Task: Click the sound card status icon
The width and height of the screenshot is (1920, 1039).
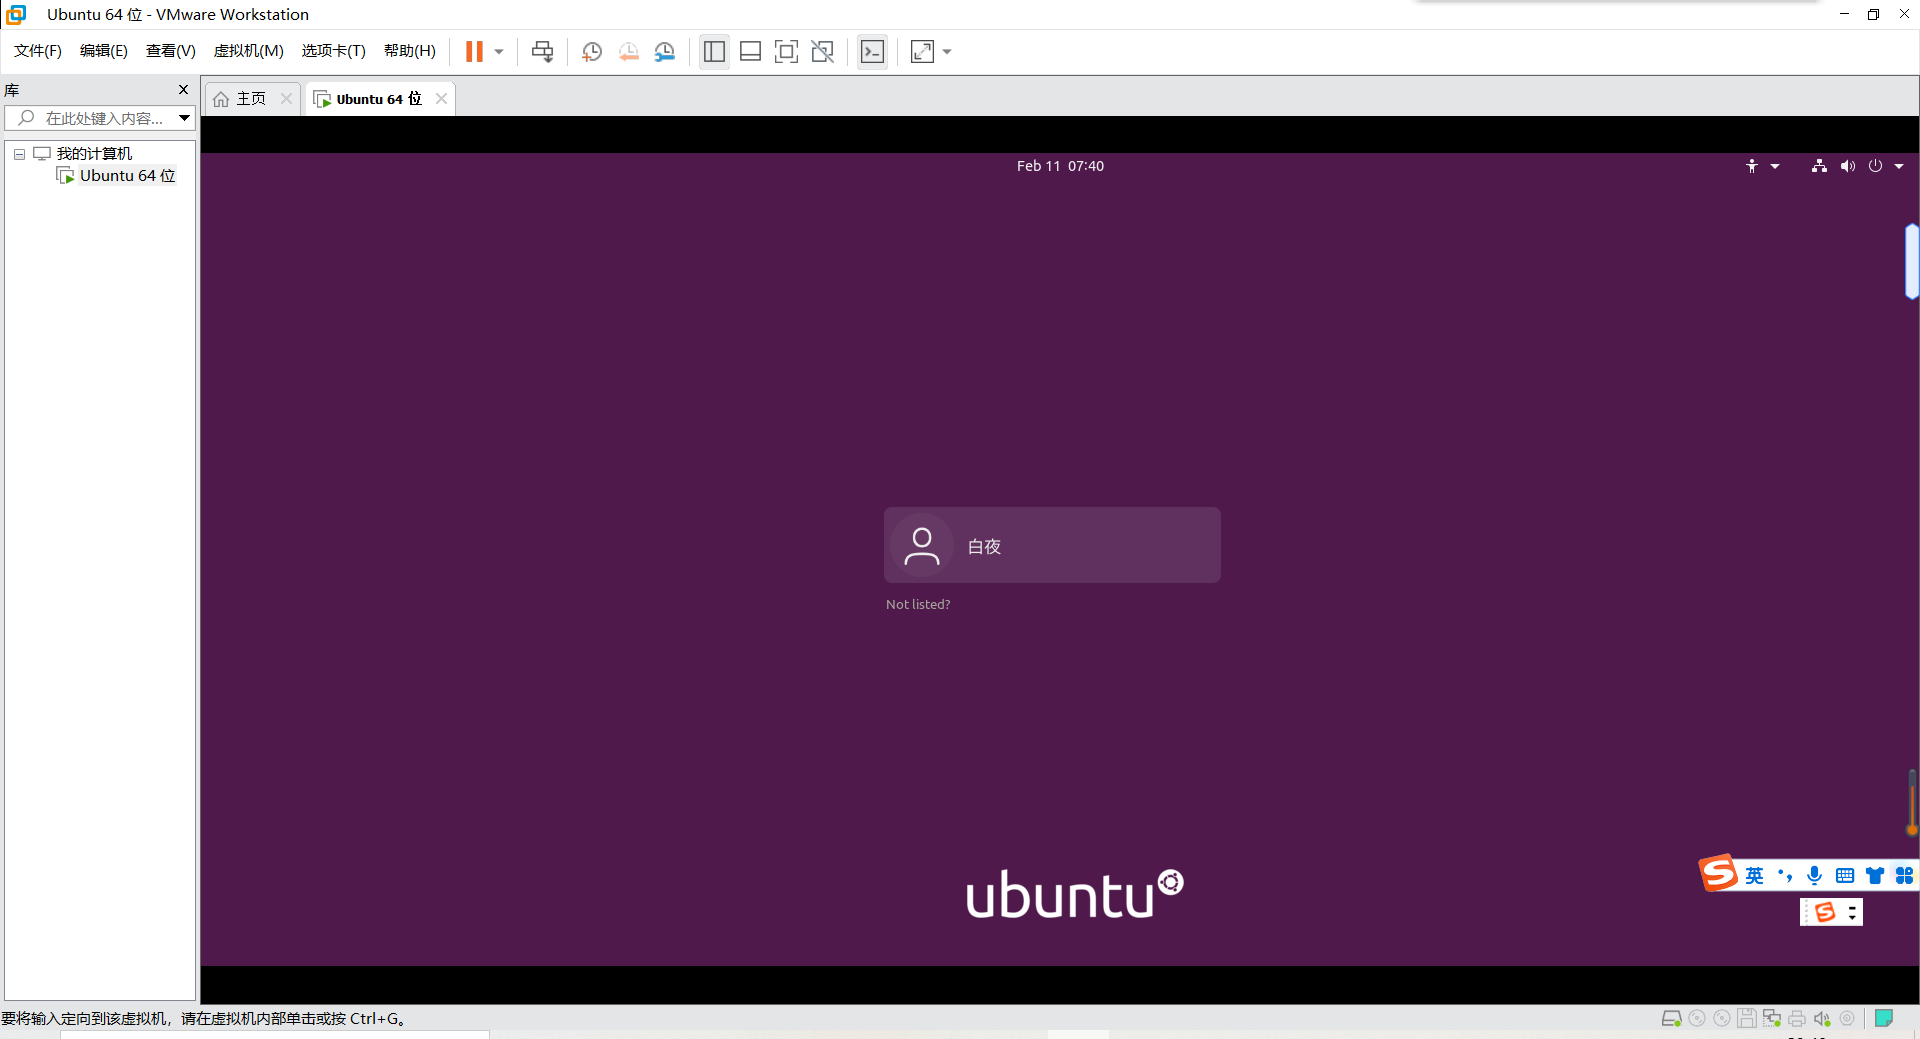Action: coord(1821,1018)
